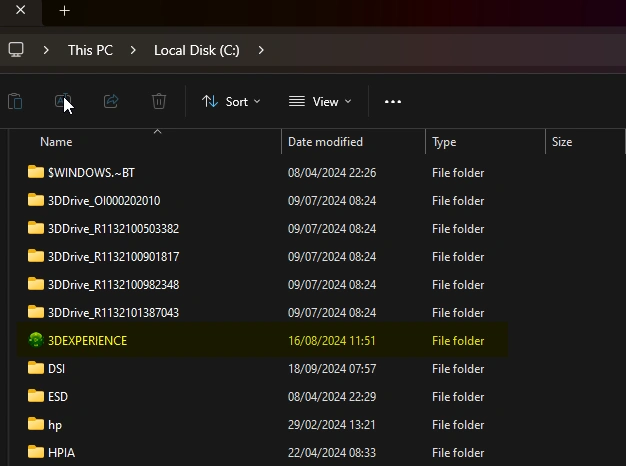Click Local Disk (C:) breadcrumb segment
The image size is (626, 466).
pos(197,49)
